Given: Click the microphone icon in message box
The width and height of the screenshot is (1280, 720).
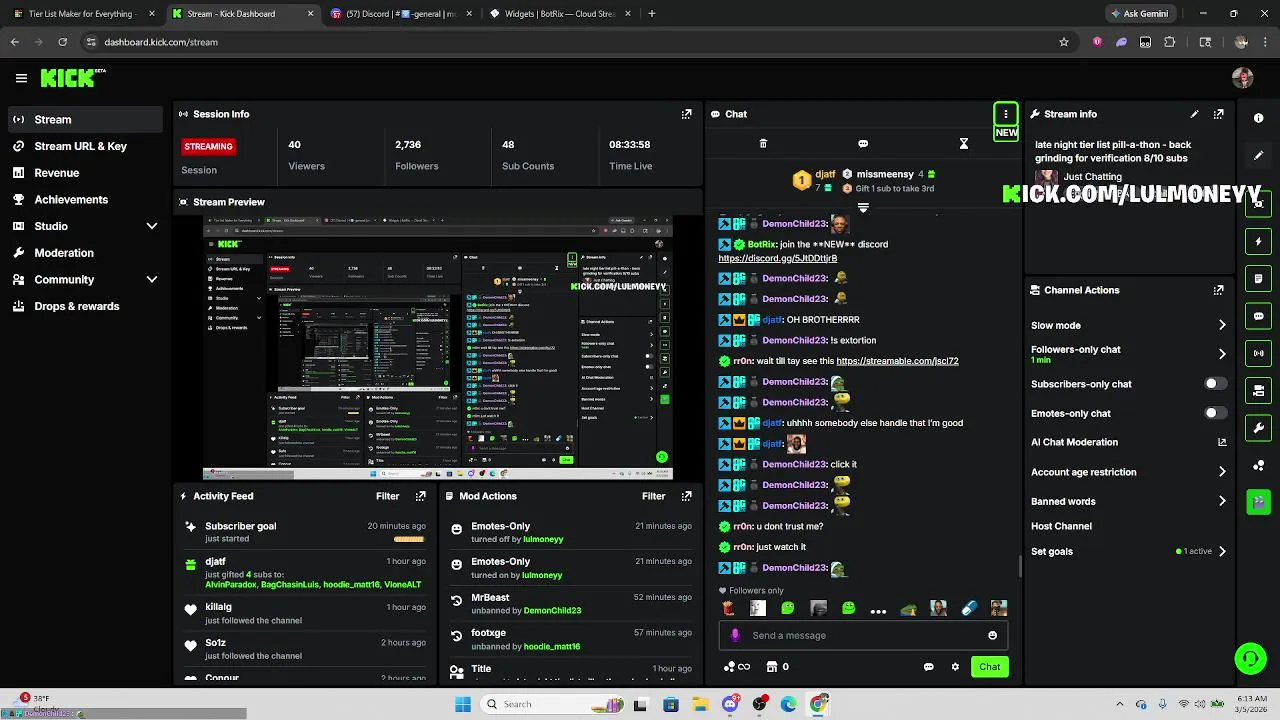Looking at the screenshot, I should 735,635.
